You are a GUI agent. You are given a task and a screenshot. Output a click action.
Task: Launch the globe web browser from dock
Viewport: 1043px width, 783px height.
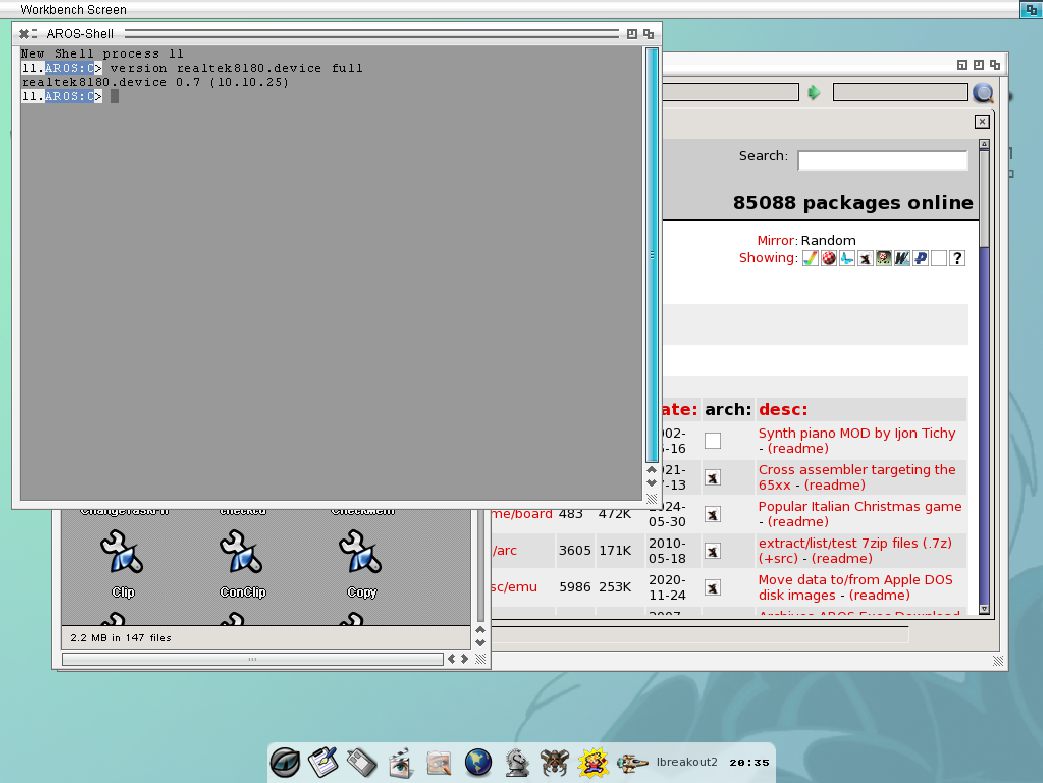479,763
